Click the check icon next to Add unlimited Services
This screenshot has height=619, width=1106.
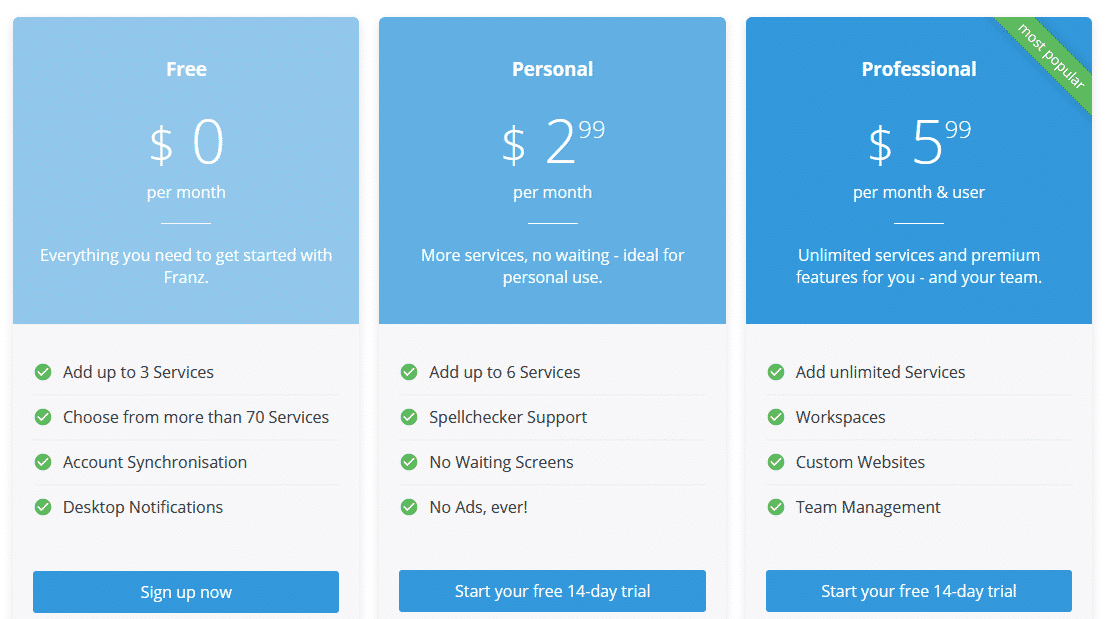pos(776,372)
